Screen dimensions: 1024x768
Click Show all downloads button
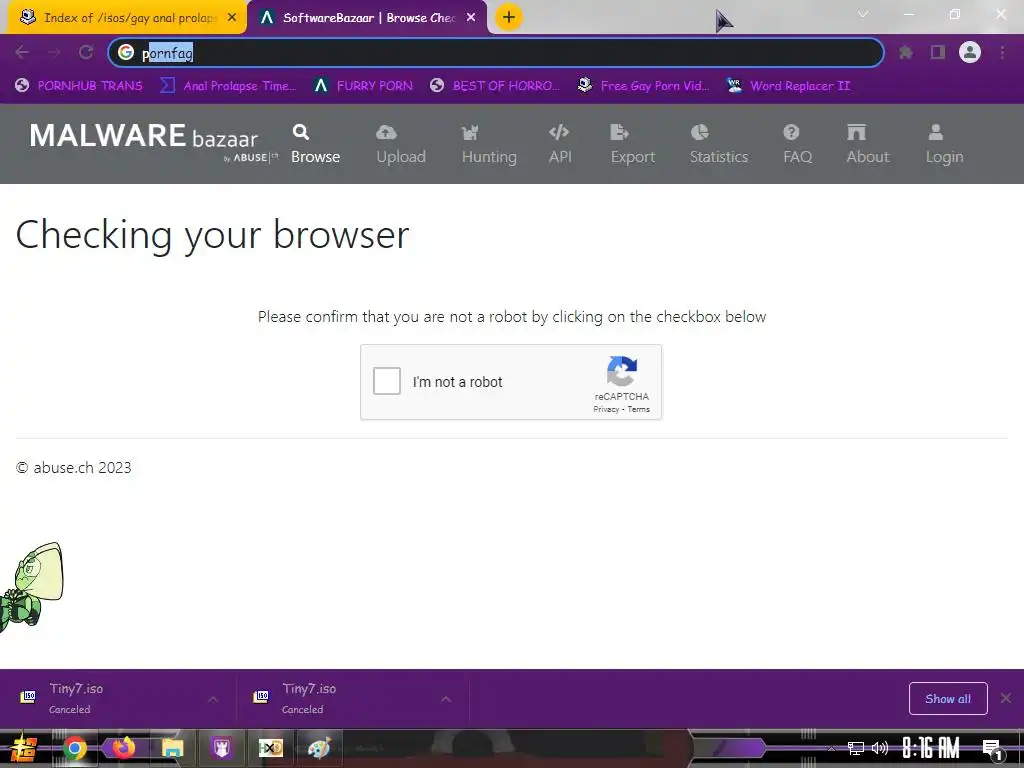click(948, 699)
